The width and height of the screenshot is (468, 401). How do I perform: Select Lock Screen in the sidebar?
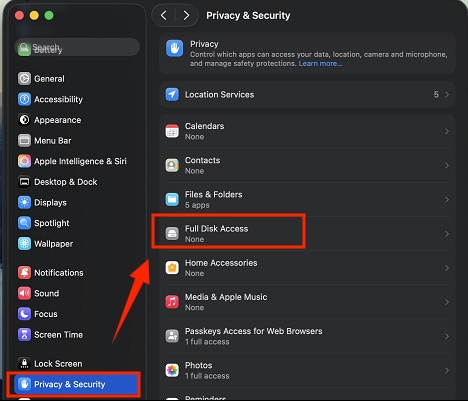pyautogui.click(x=76, y=364)
